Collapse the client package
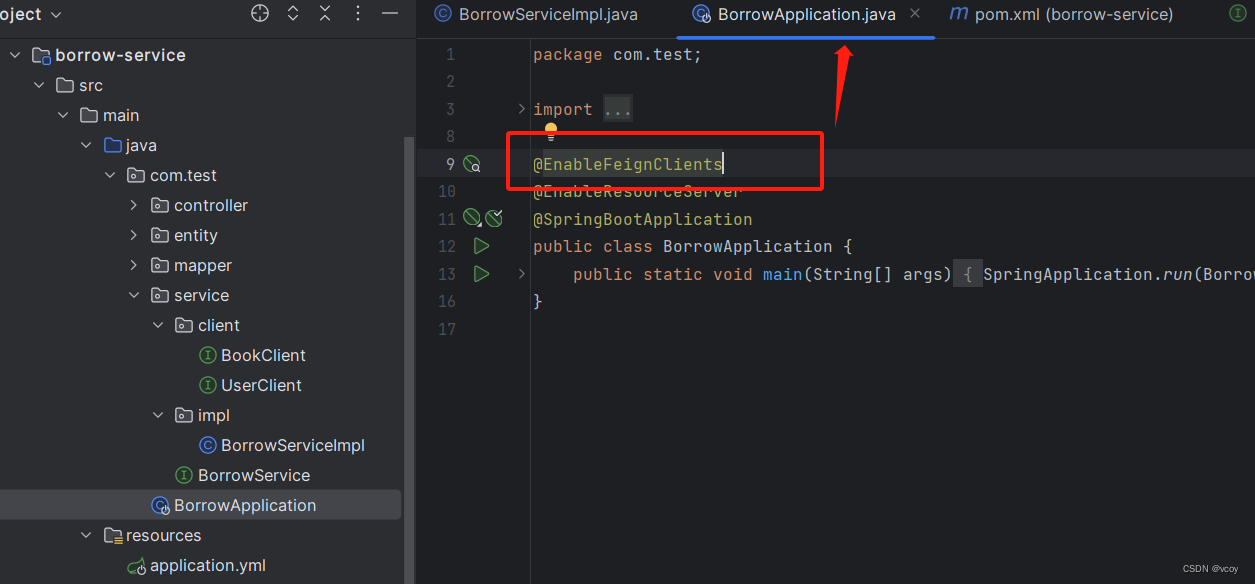1255x584 pixels. 158,325
